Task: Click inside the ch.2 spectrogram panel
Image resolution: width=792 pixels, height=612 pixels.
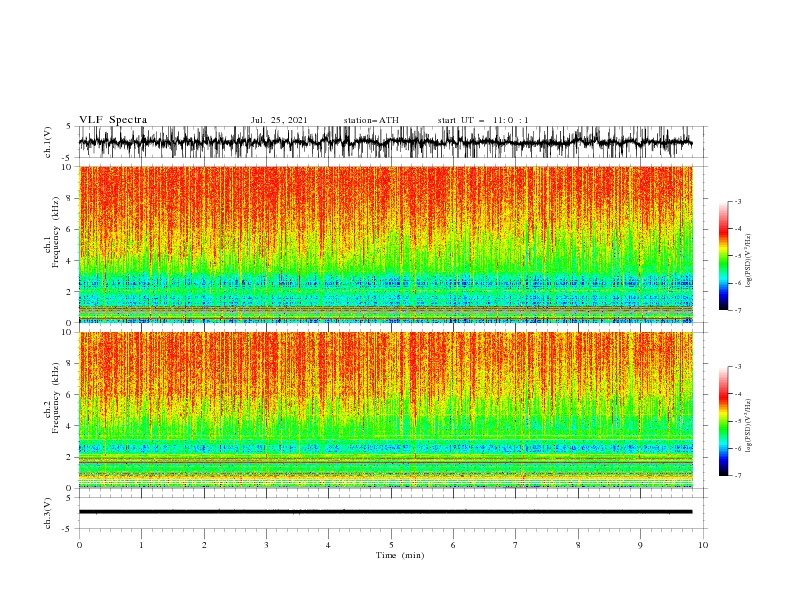Action: [x=385, y=410]
